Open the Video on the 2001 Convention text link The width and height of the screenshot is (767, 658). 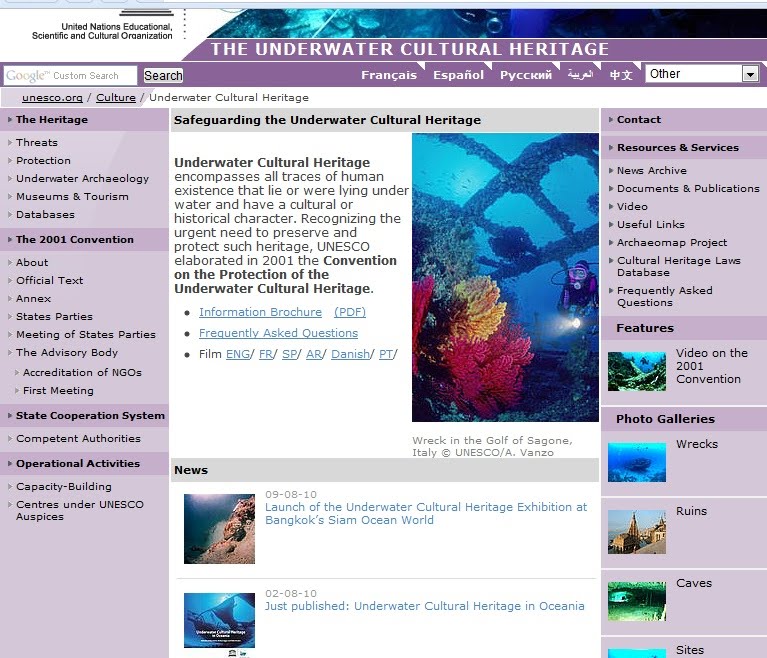point(711,366)
